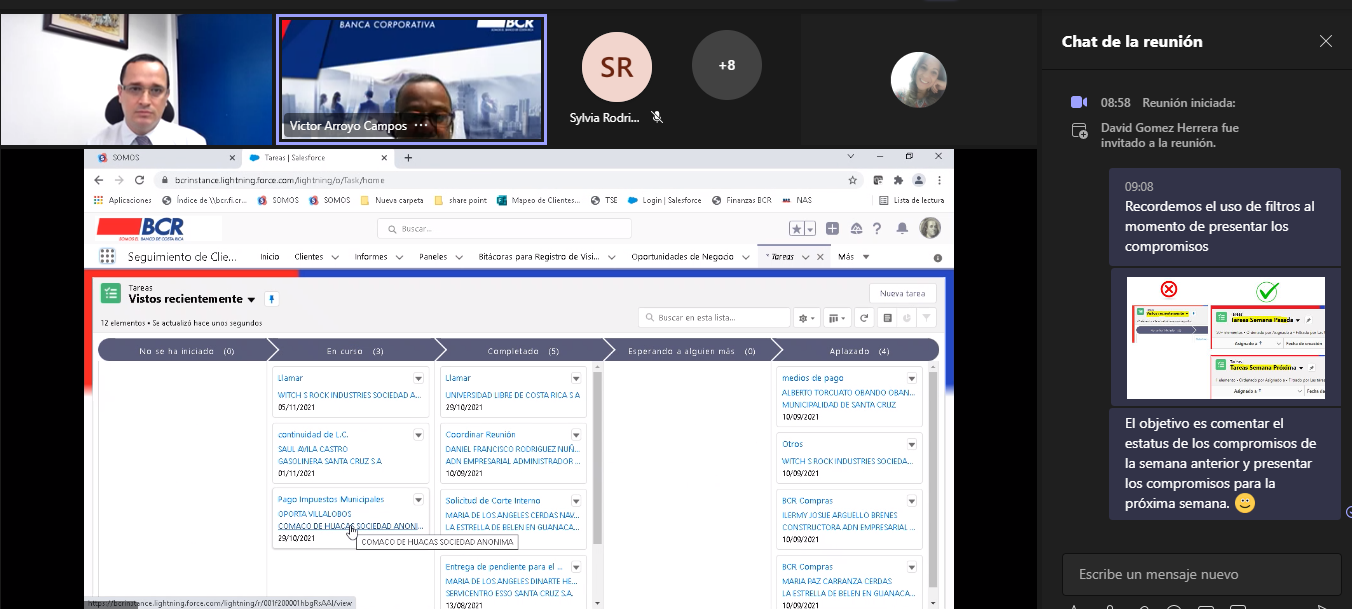Screen dimensions: 1352x609
Task: Close the Tareas navigation tab
Action: [820, 257]
